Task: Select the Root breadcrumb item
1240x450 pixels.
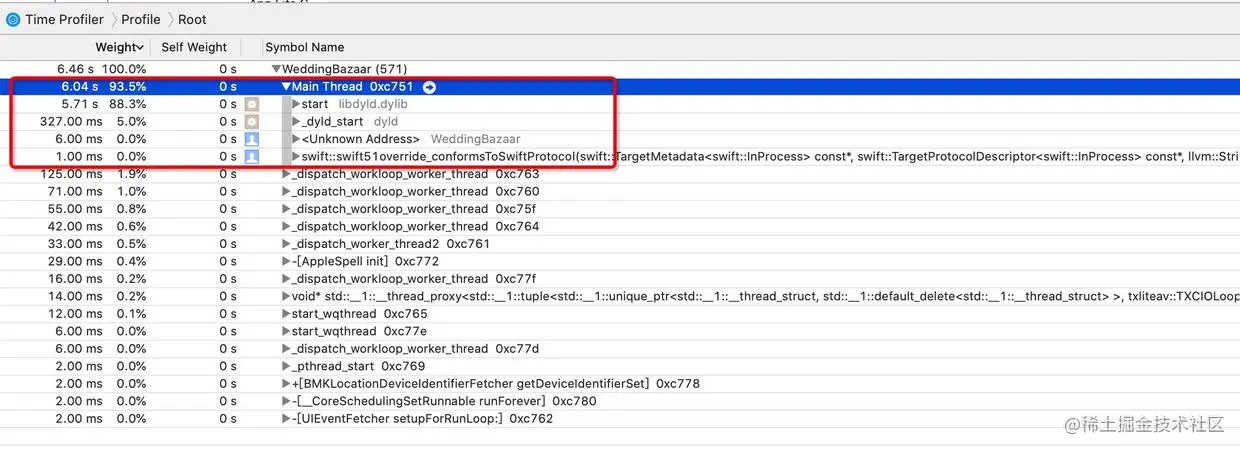Action: pyautogui.click(x=193, y=19)
